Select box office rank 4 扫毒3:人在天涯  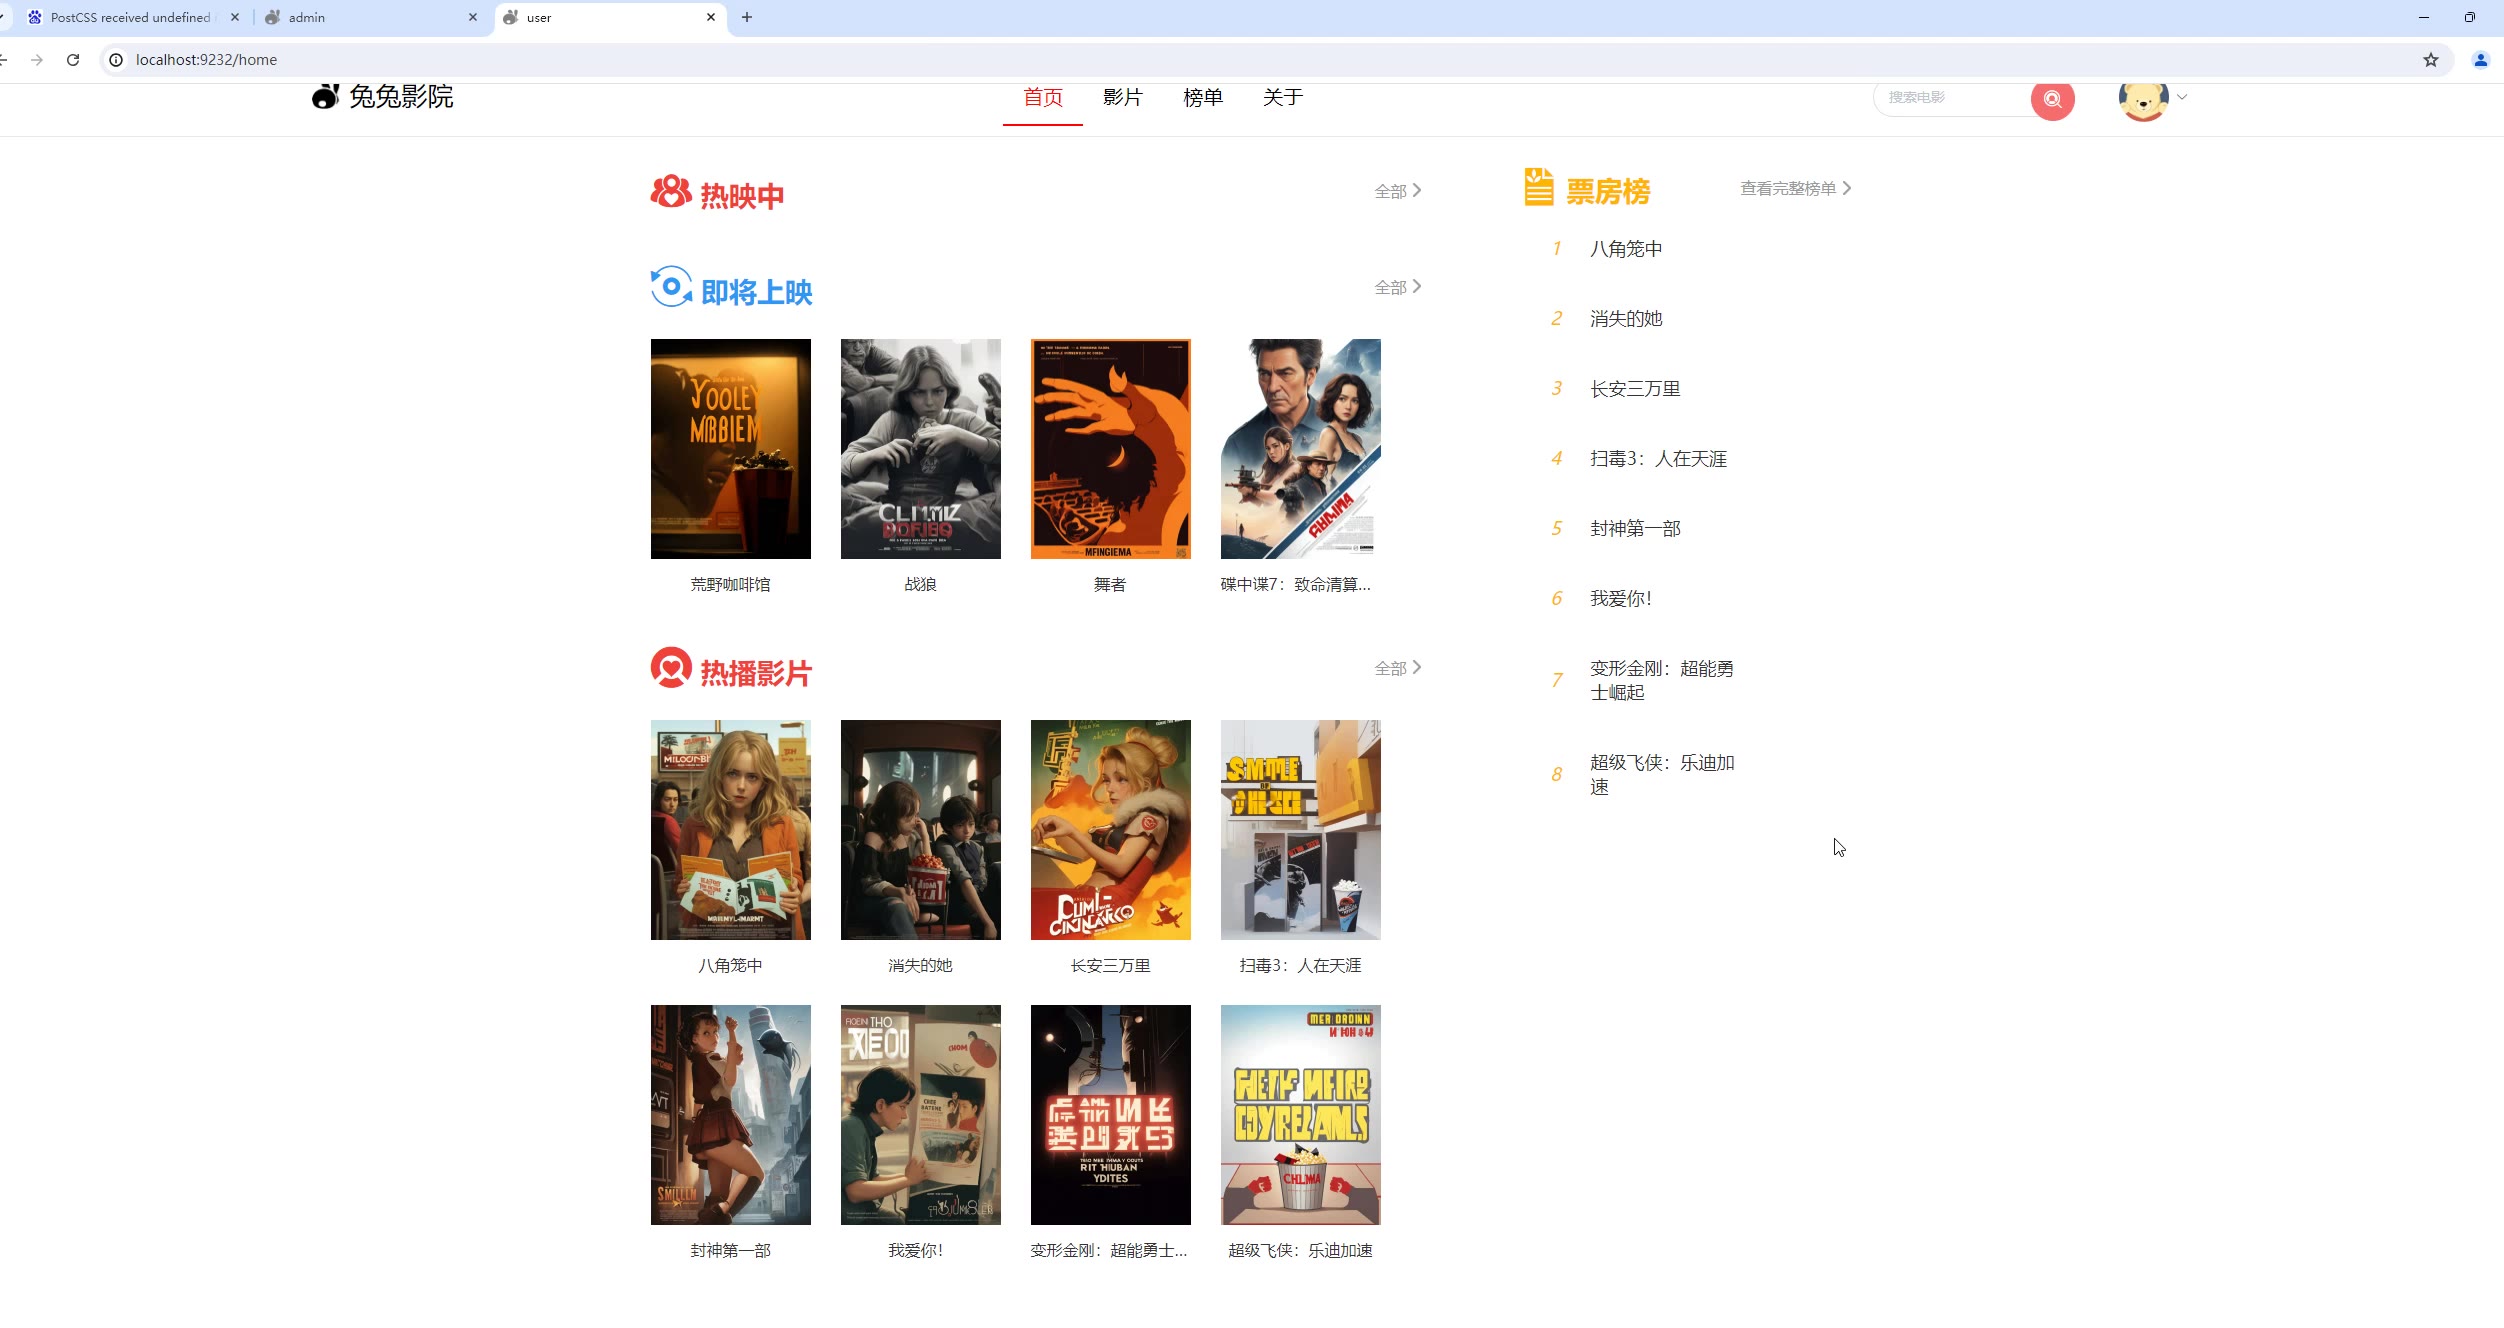tap(1659, 459)
